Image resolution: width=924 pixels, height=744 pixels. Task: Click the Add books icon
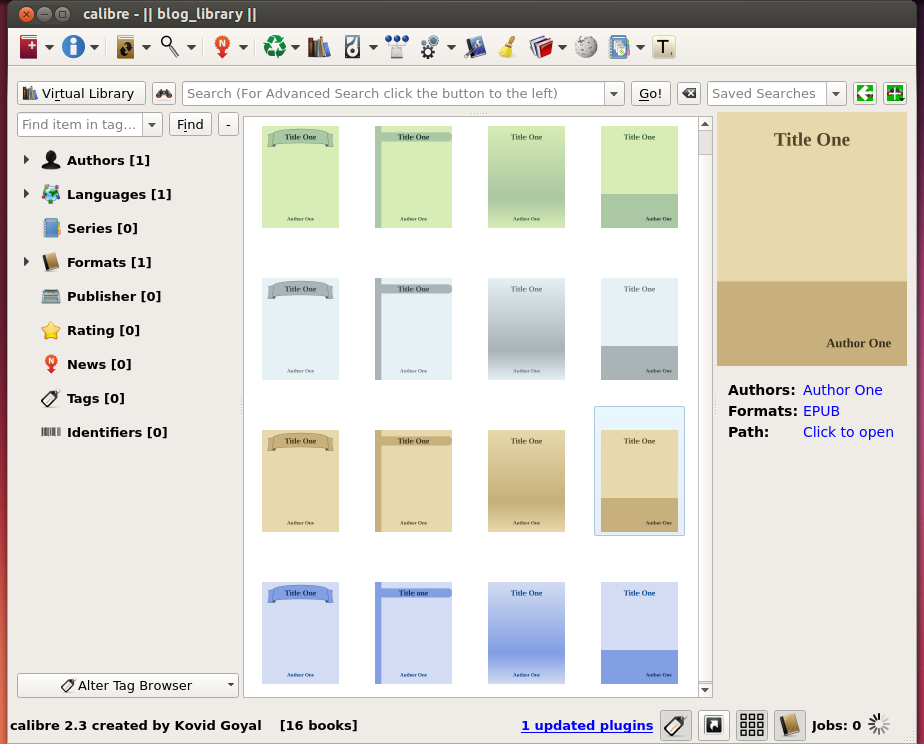pos(28,47)
